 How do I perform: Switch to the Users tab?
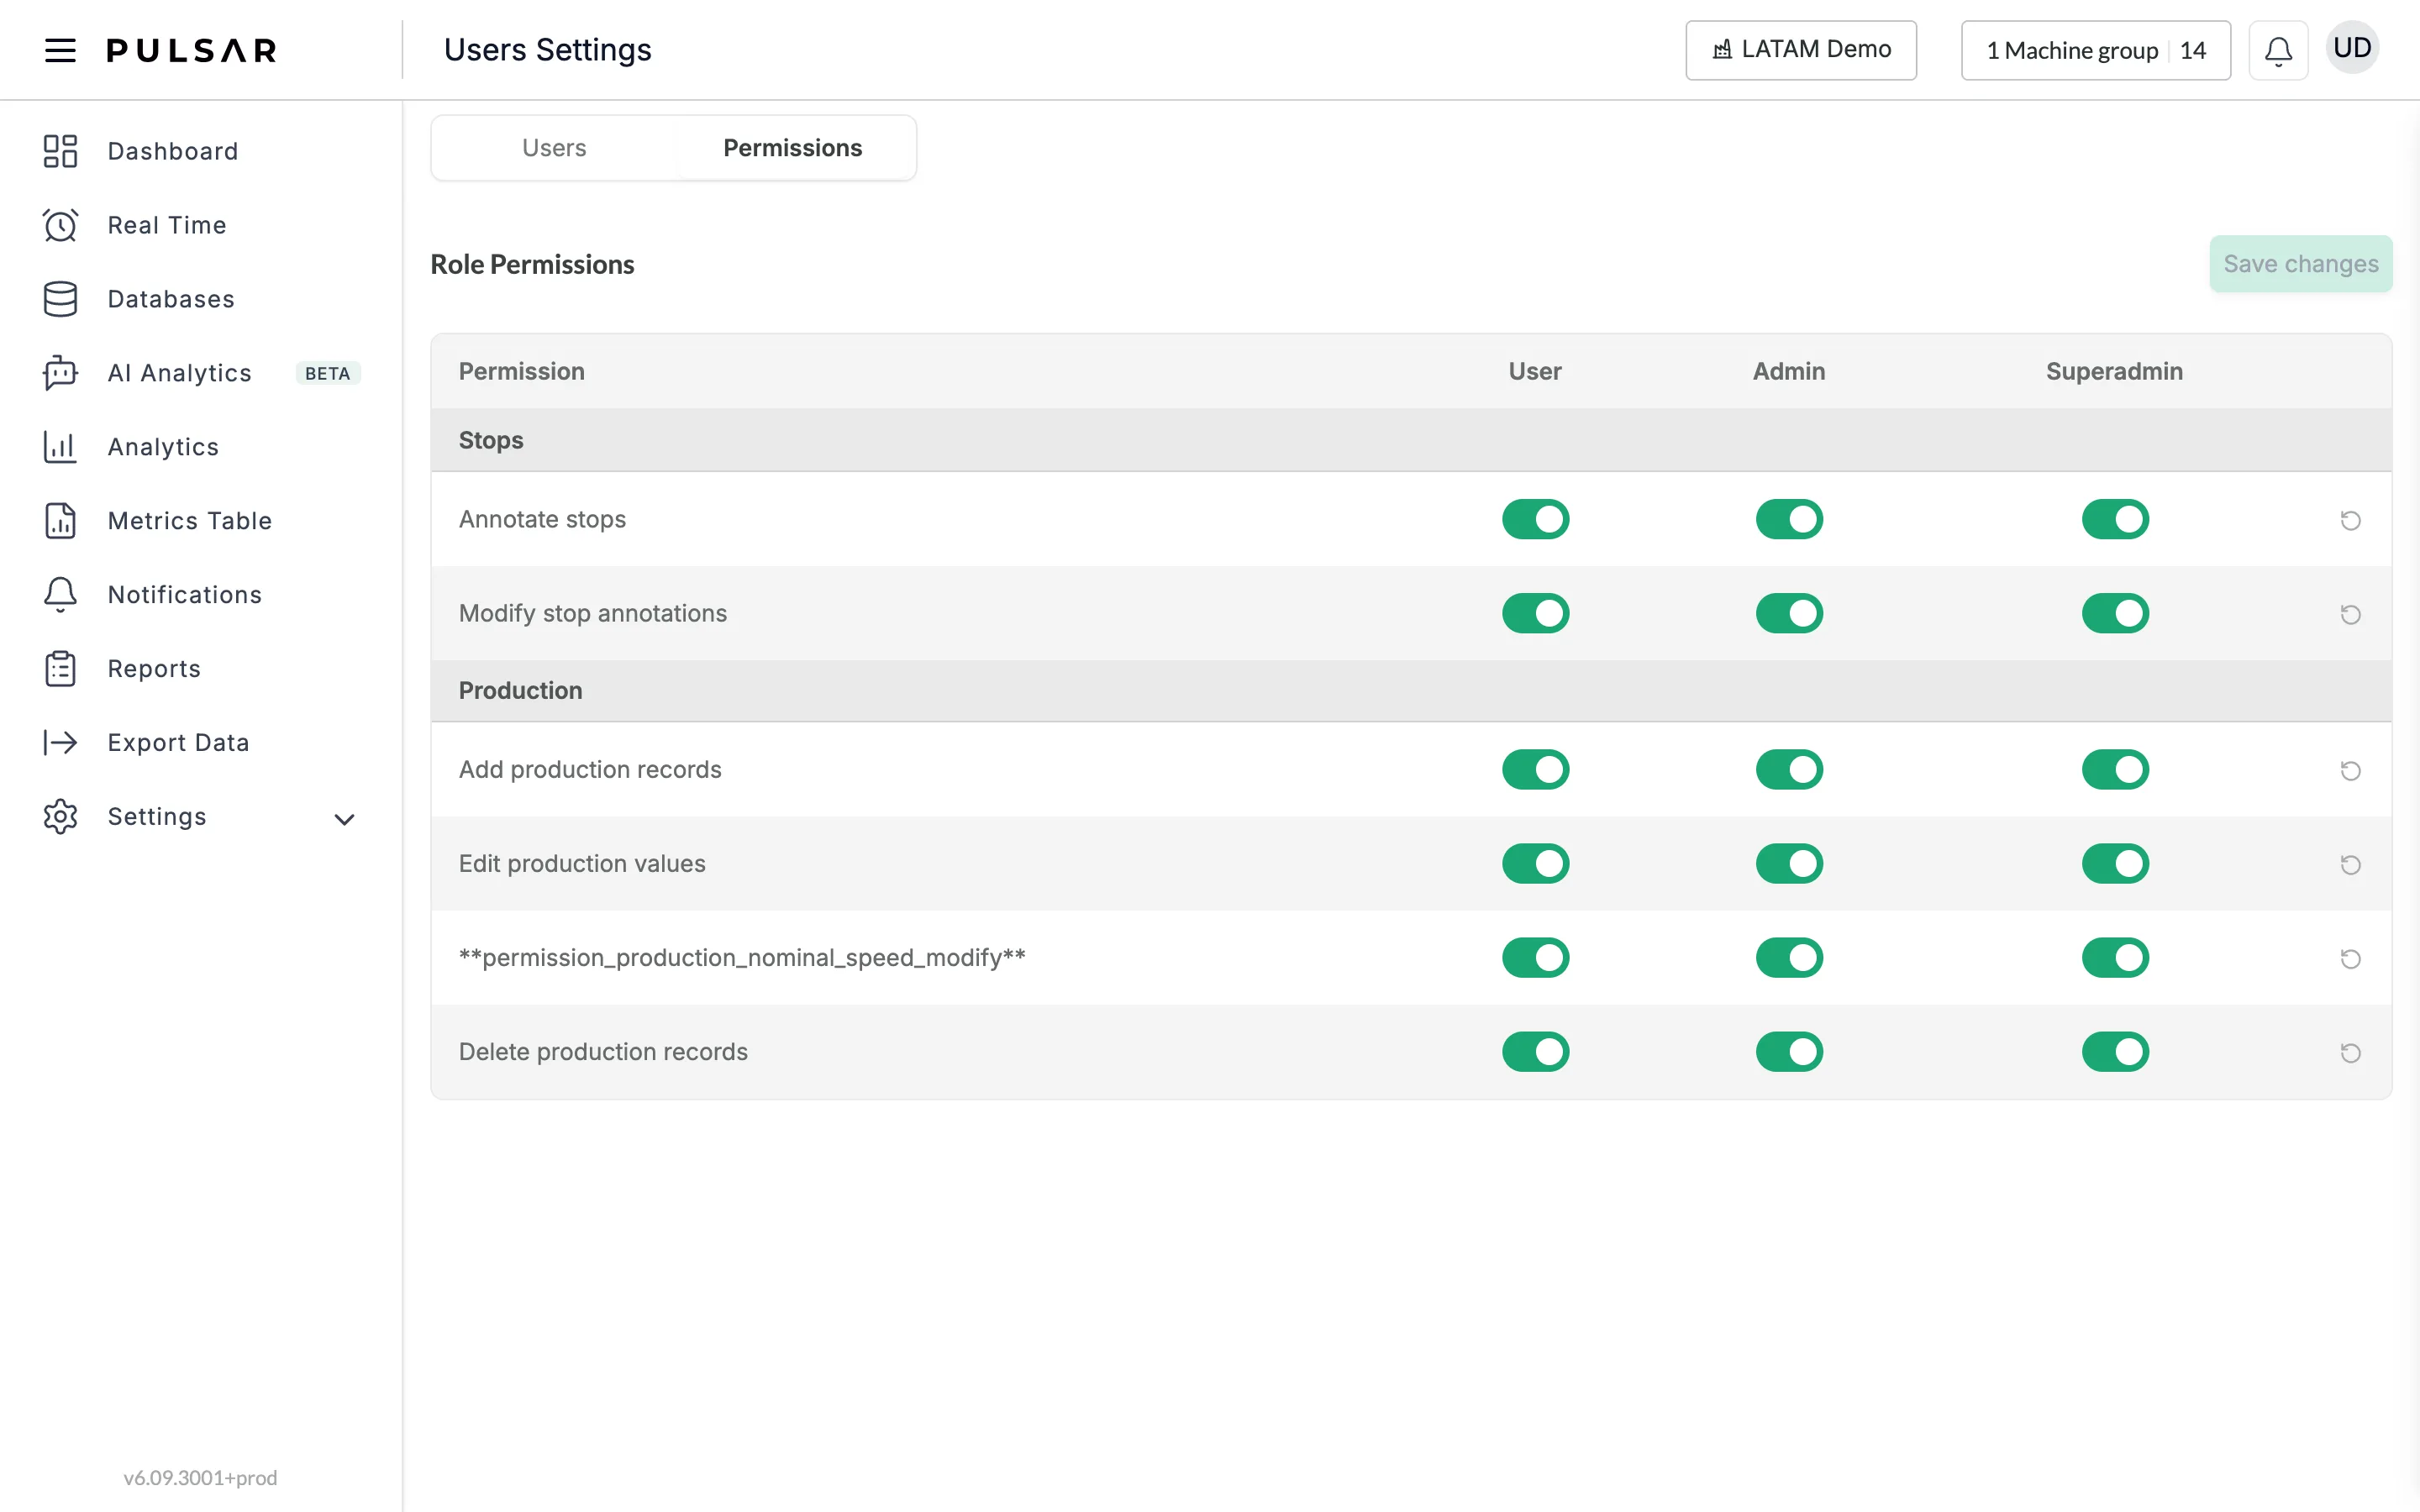pos(554,148)
